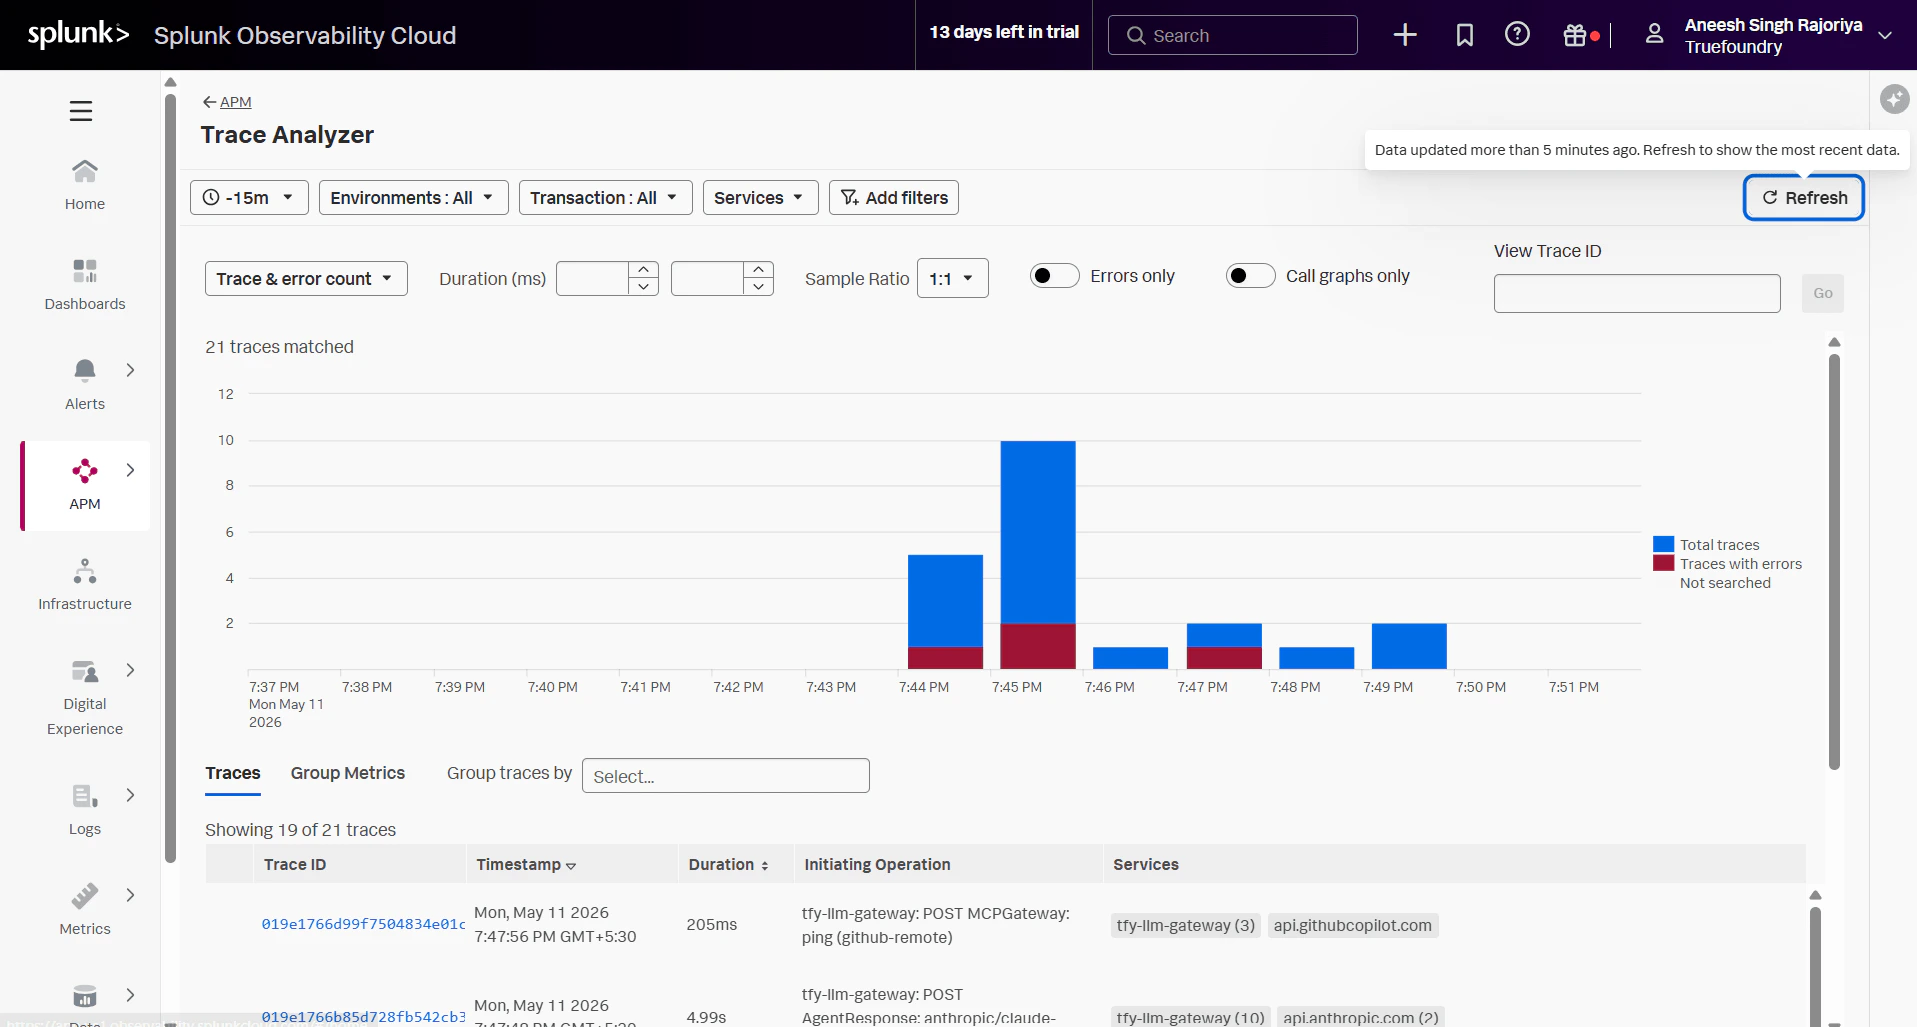Click Add filters button
The width and height of the screenshot is (1917, 1027).
point(894,198)
